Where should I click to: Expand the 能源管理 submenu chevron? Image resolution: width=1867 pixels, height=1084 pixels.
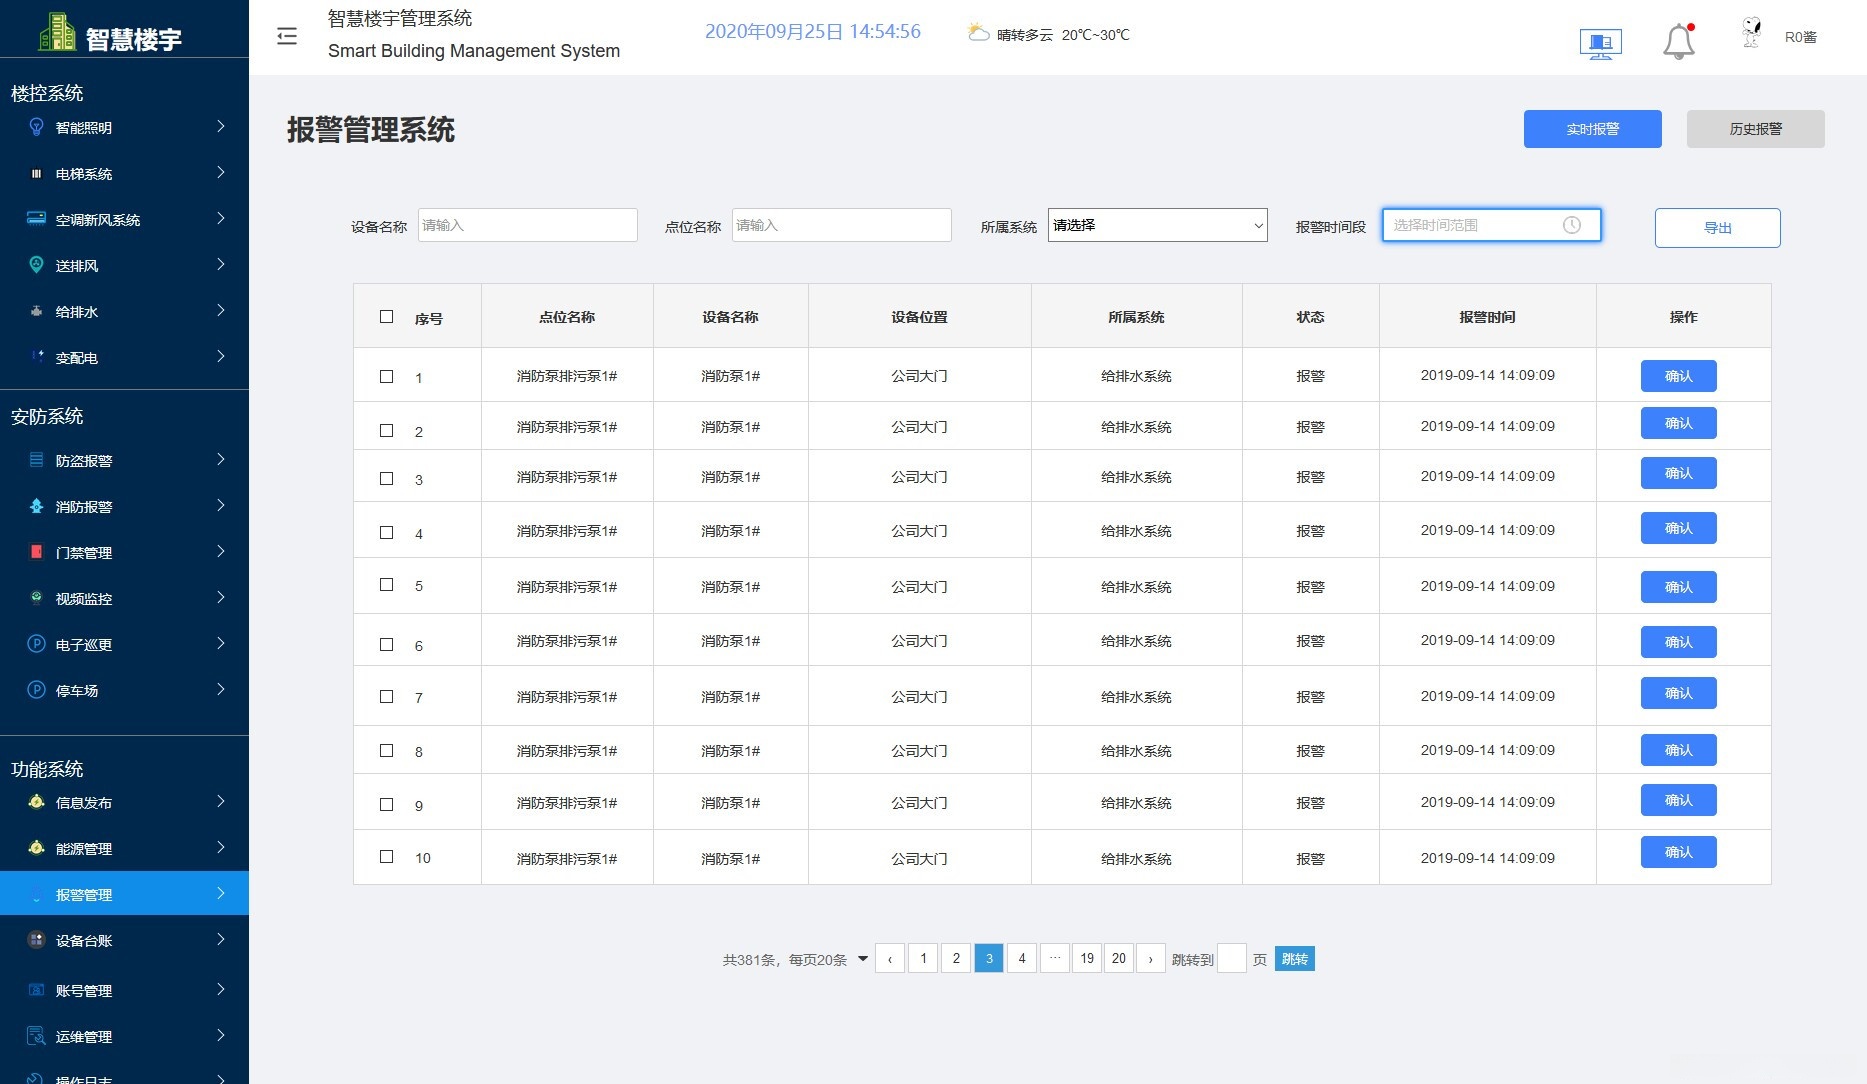(221, 847)
